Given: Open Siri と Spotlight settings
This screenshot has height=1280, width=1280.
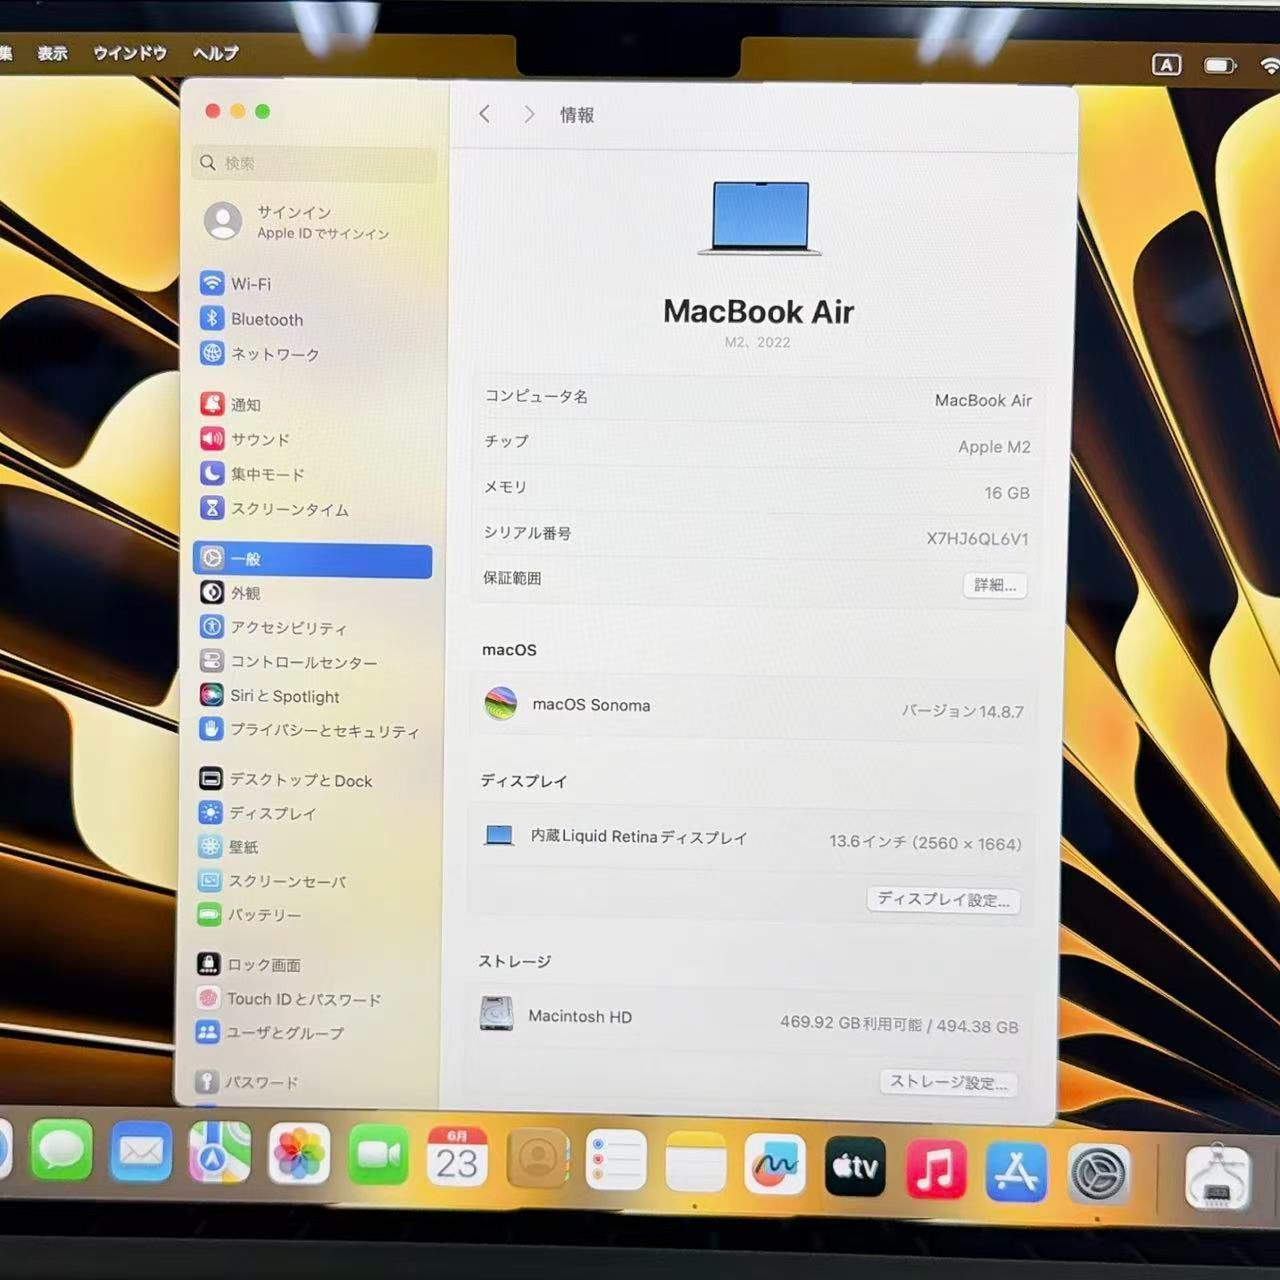Looking at the screenshot, I should click(x=270, y=696).
